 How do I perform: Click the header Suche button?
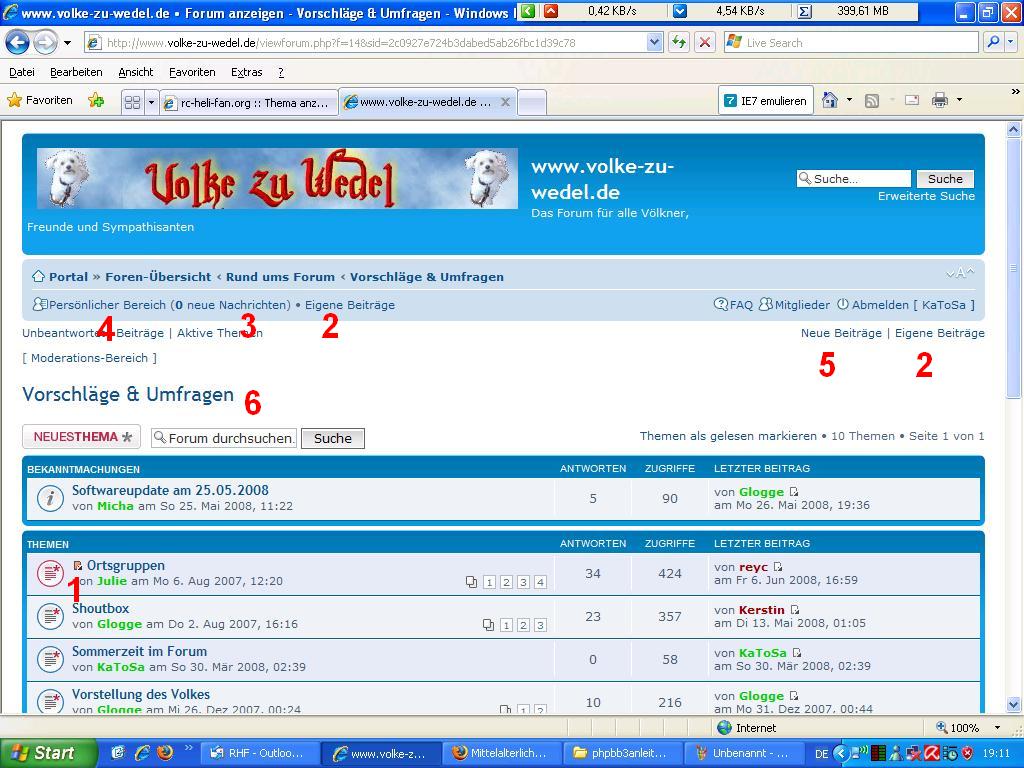tap(945, 179)
